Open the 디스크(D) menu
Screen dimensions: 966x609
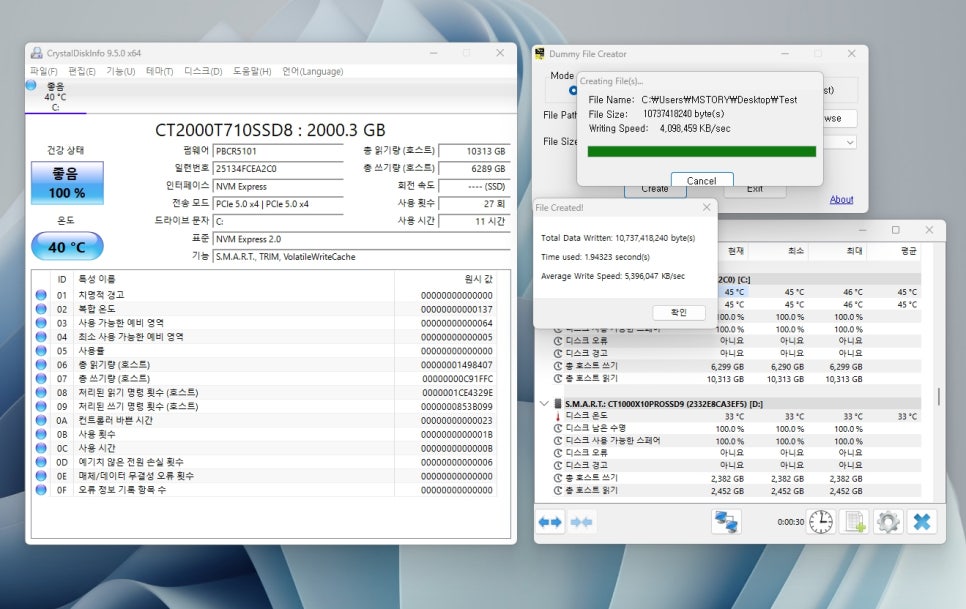203,71
